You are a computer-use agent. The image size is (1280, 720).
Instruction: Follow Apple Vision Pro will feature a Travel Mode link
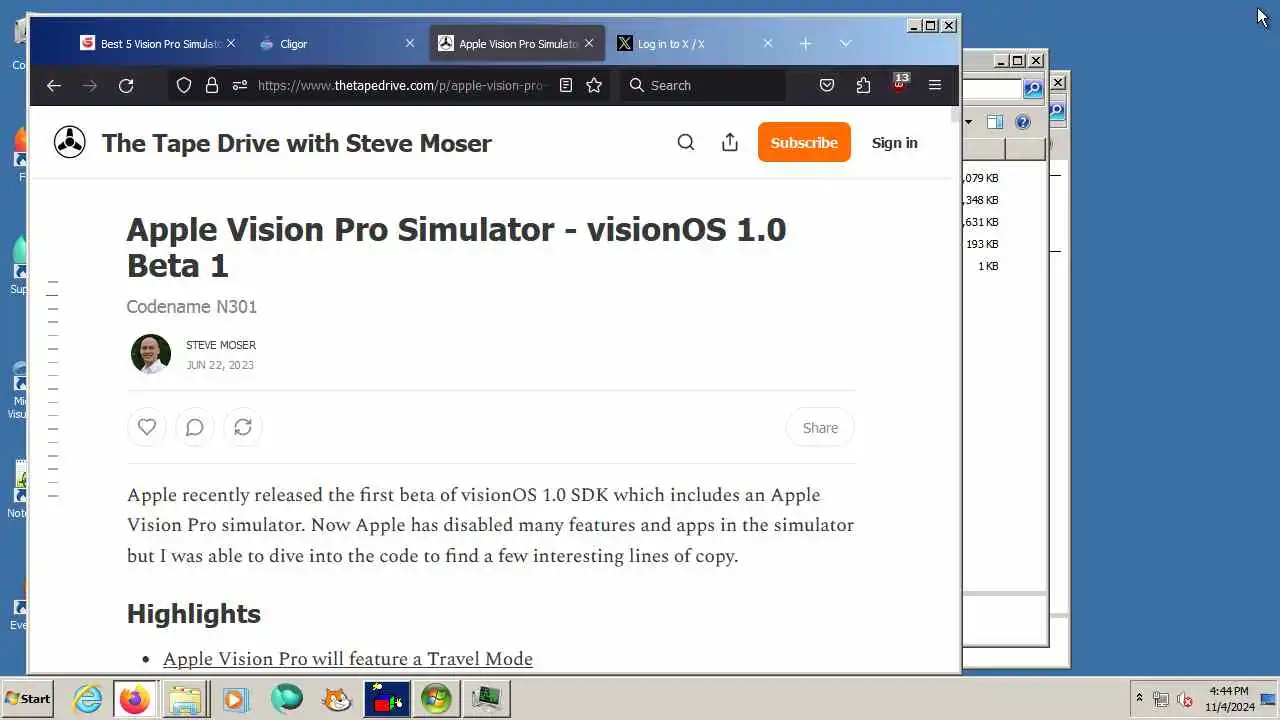pos(348,659)
